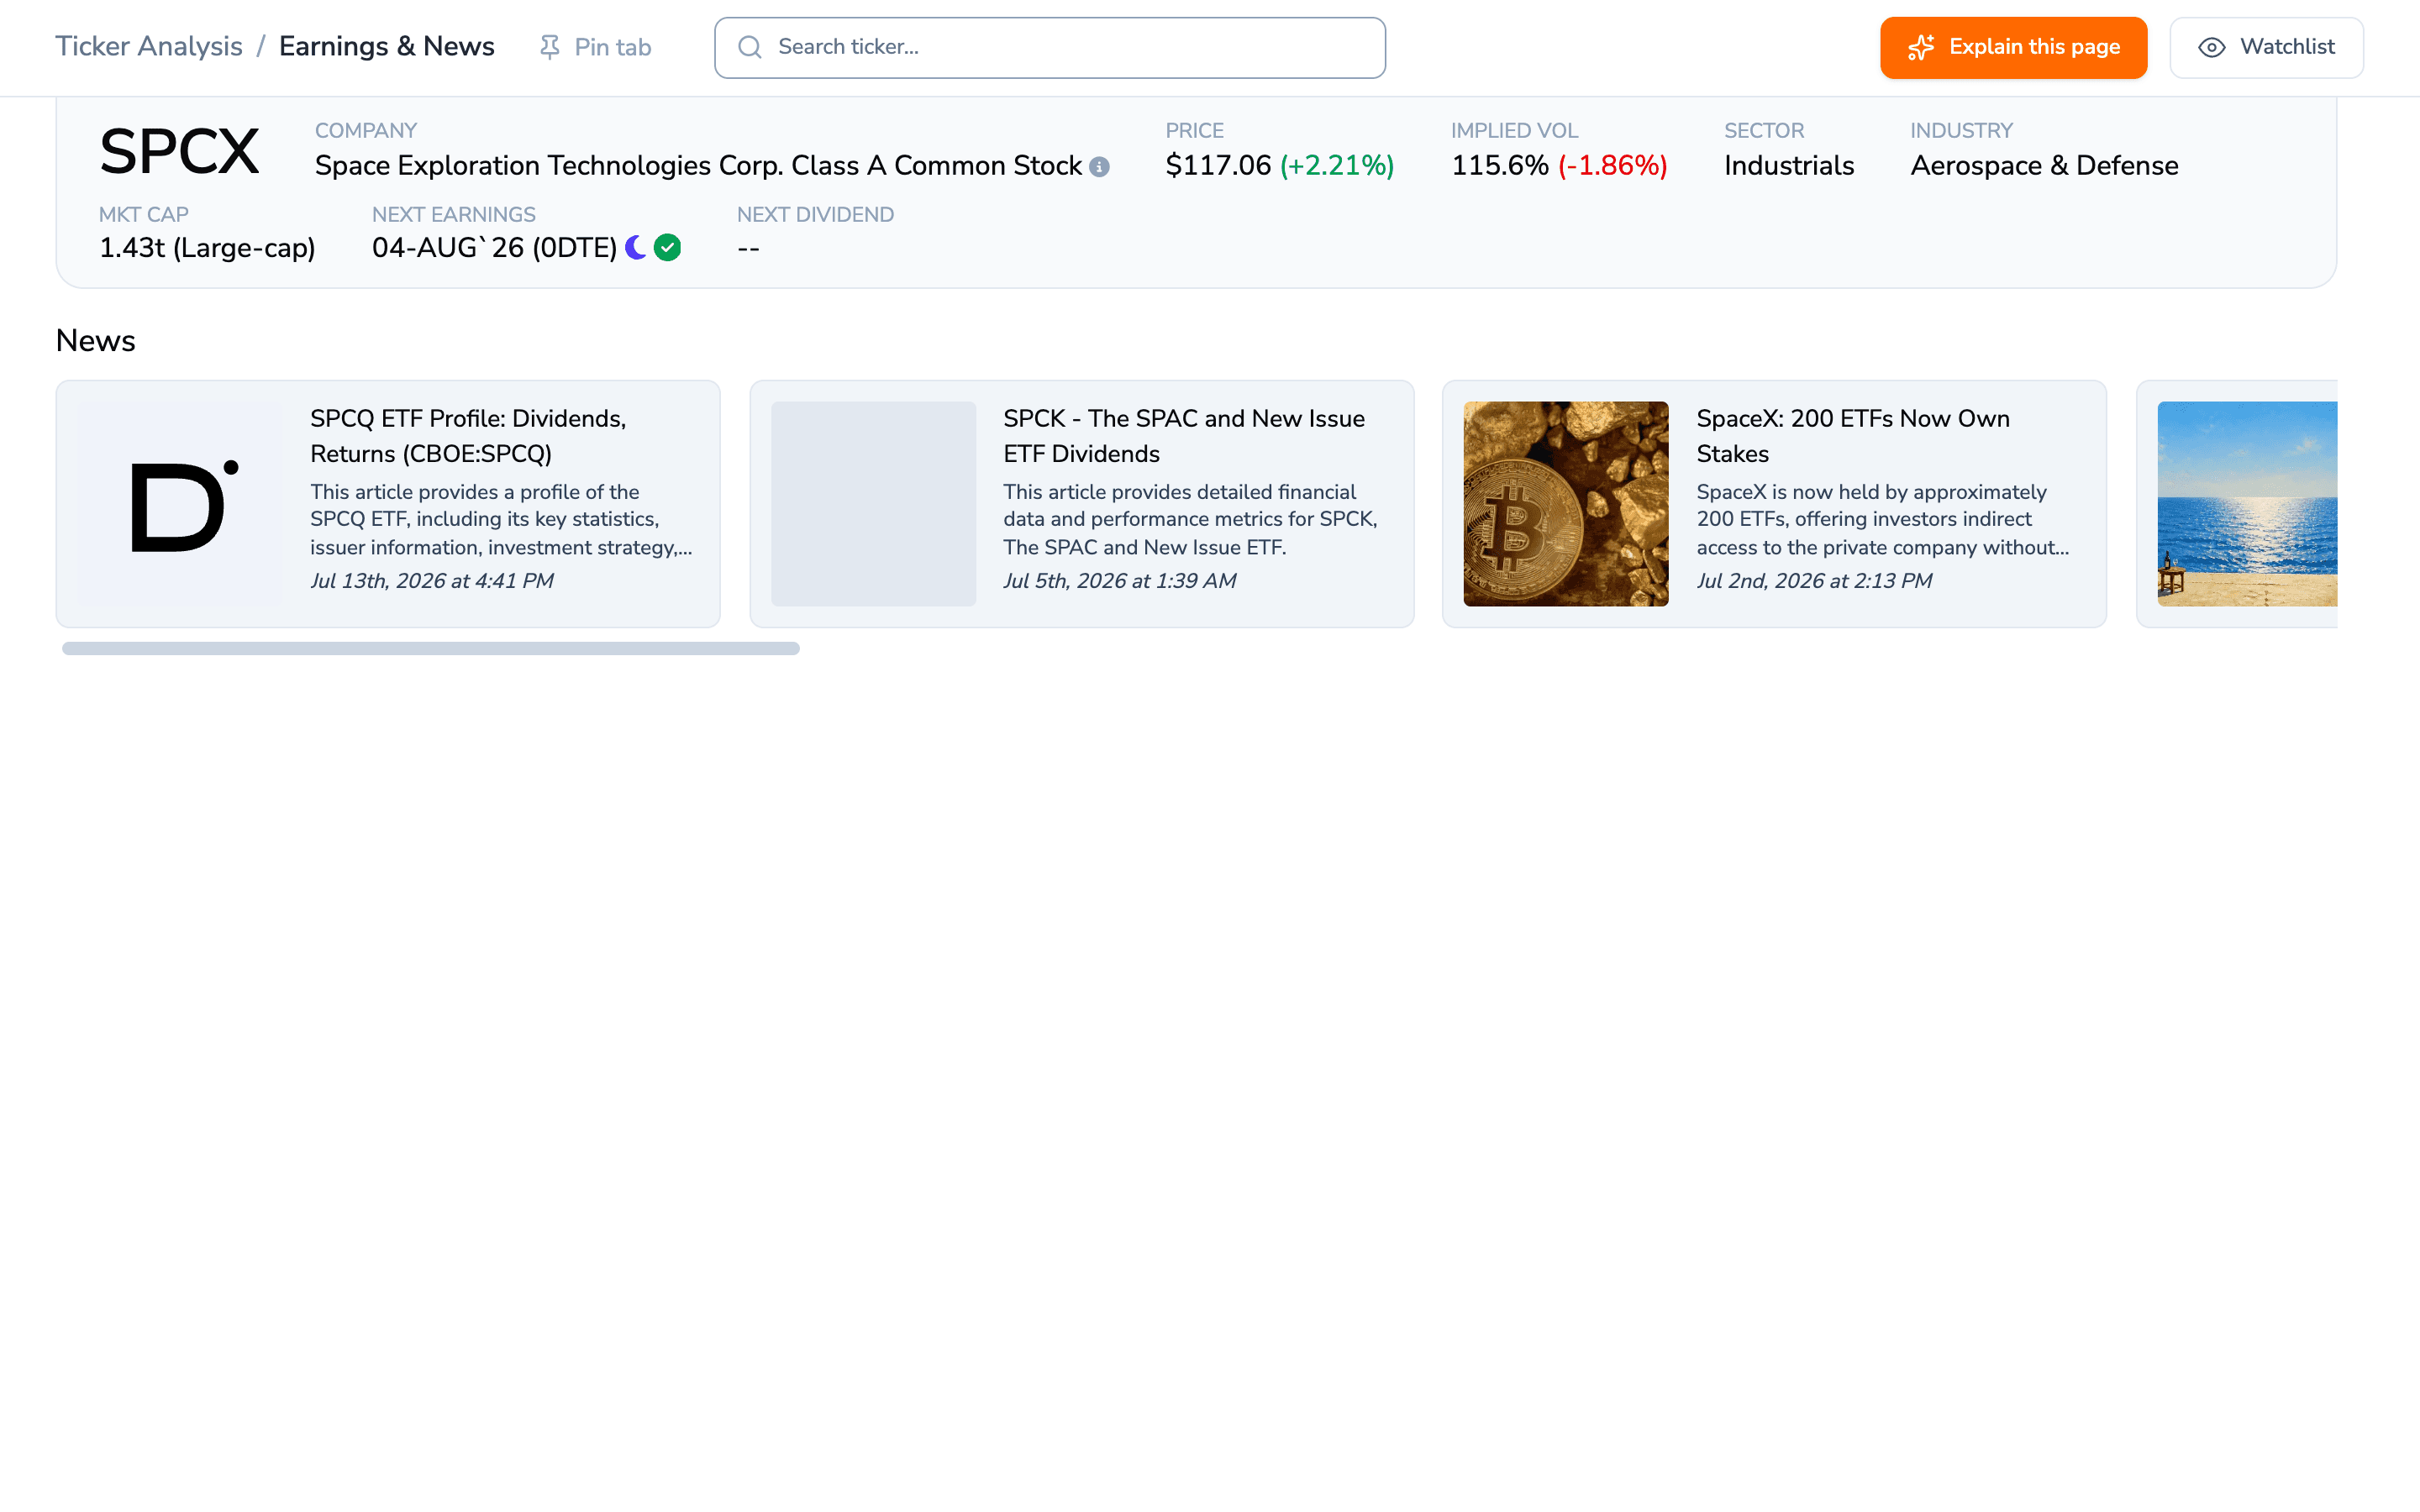Click the INDUSTRY field label
2420x1512 pixels.
tap(1961, 131)
